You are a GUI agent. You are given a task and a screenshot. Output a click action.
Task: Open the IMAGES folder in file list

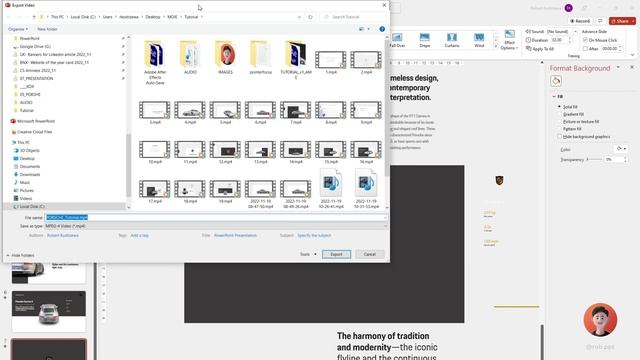click(x=225, y=57)
